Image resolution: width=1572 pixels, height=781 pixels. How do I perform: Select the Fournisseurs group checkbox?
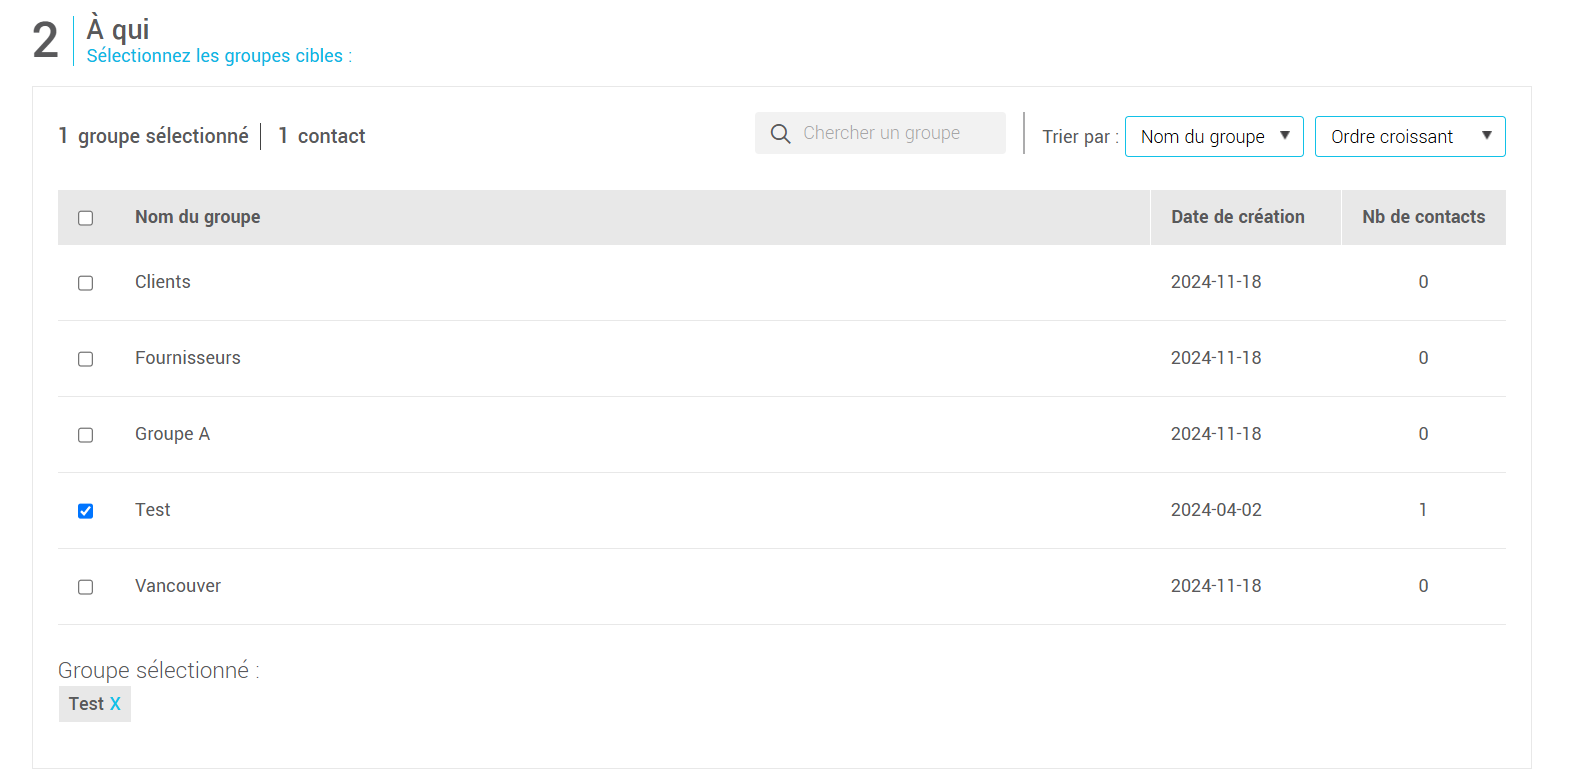(x=86, y=359)
